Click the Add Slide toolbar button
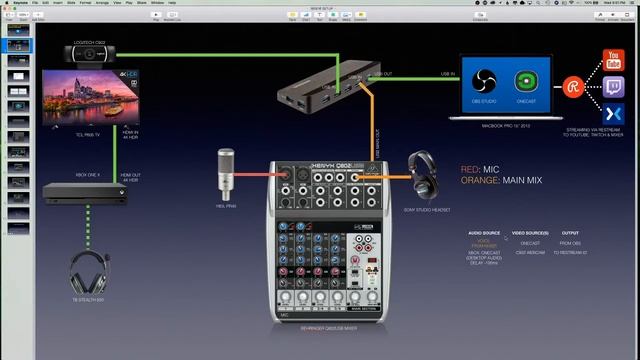The image size is (640, 360). [38, 16]
